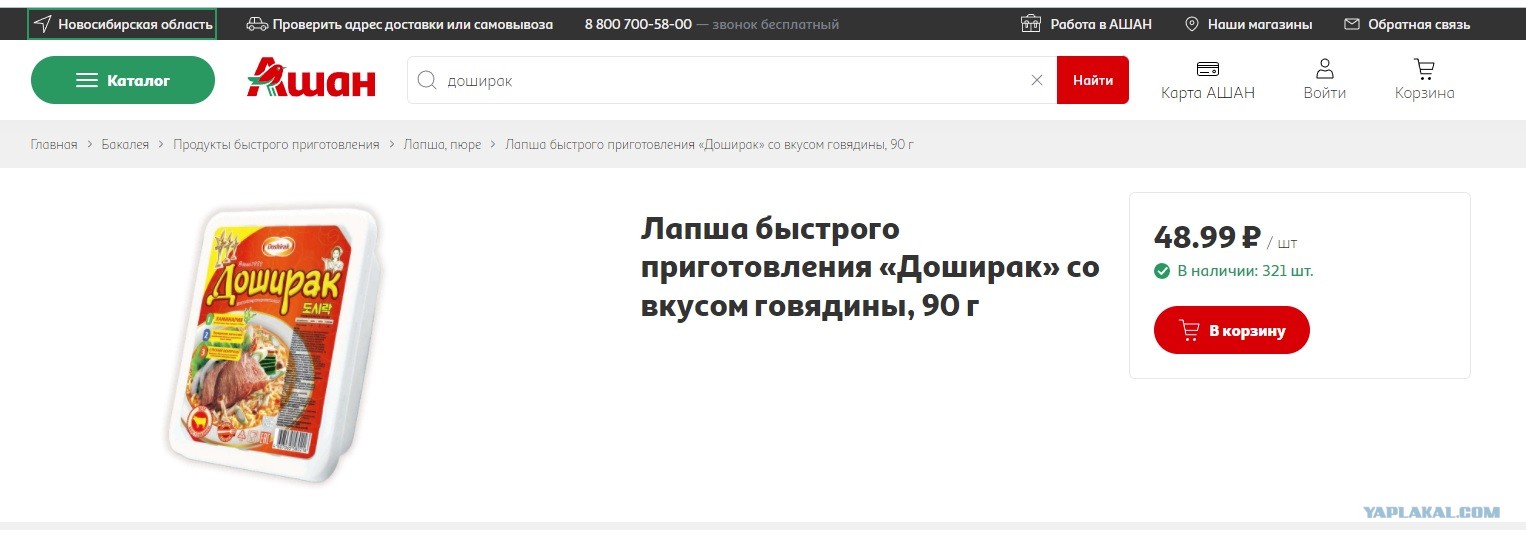Screen dimensions: 1526x542
Task: Click the Войти label
Action: coord(1325,93)
